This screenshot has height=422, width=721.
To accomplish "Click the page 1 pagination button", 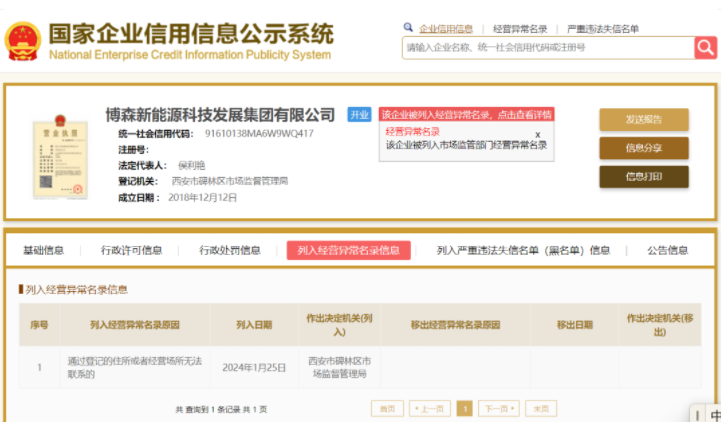I will click(464, 409).
